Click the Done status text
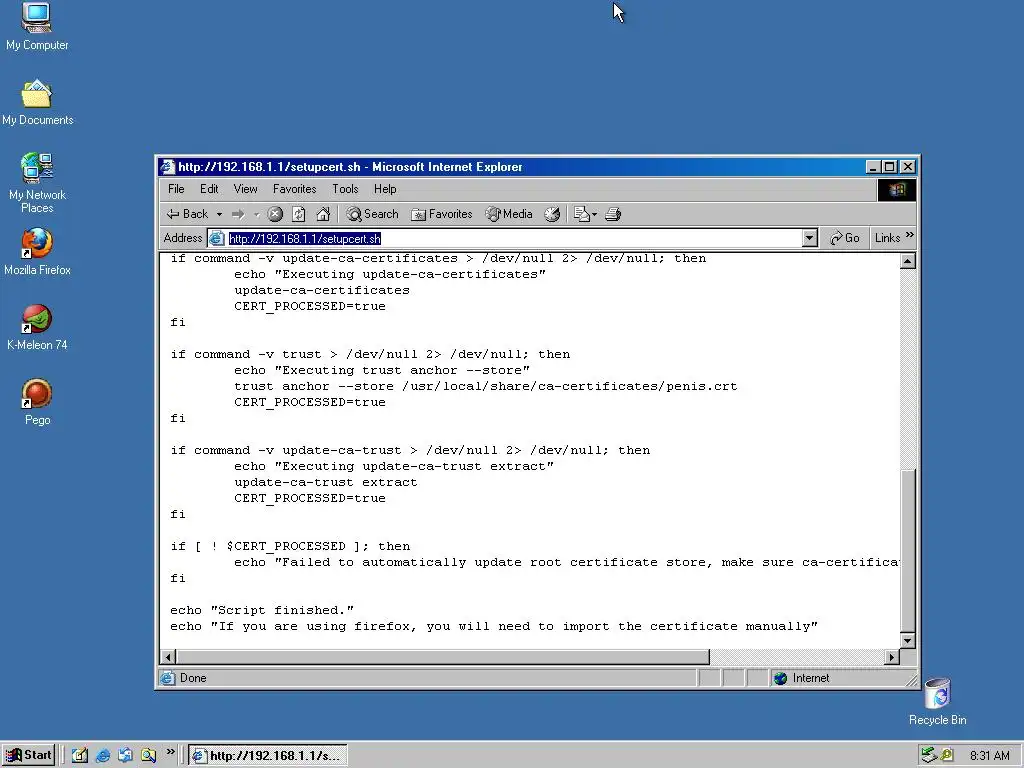The image size is (1024, 768). [193, 679]
